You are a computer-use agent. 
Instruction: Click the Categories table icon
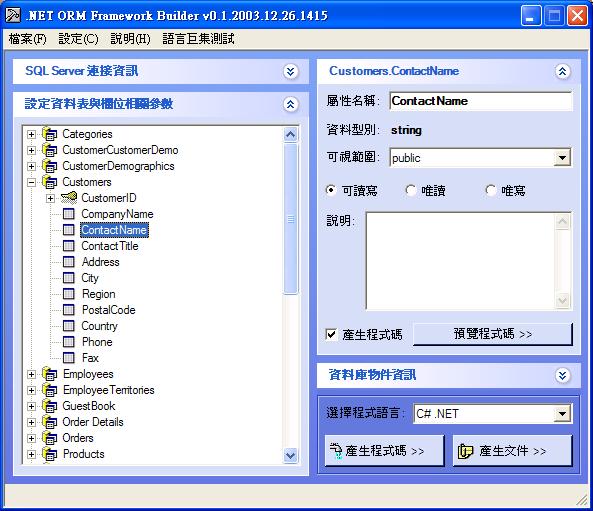click(50, 134)
